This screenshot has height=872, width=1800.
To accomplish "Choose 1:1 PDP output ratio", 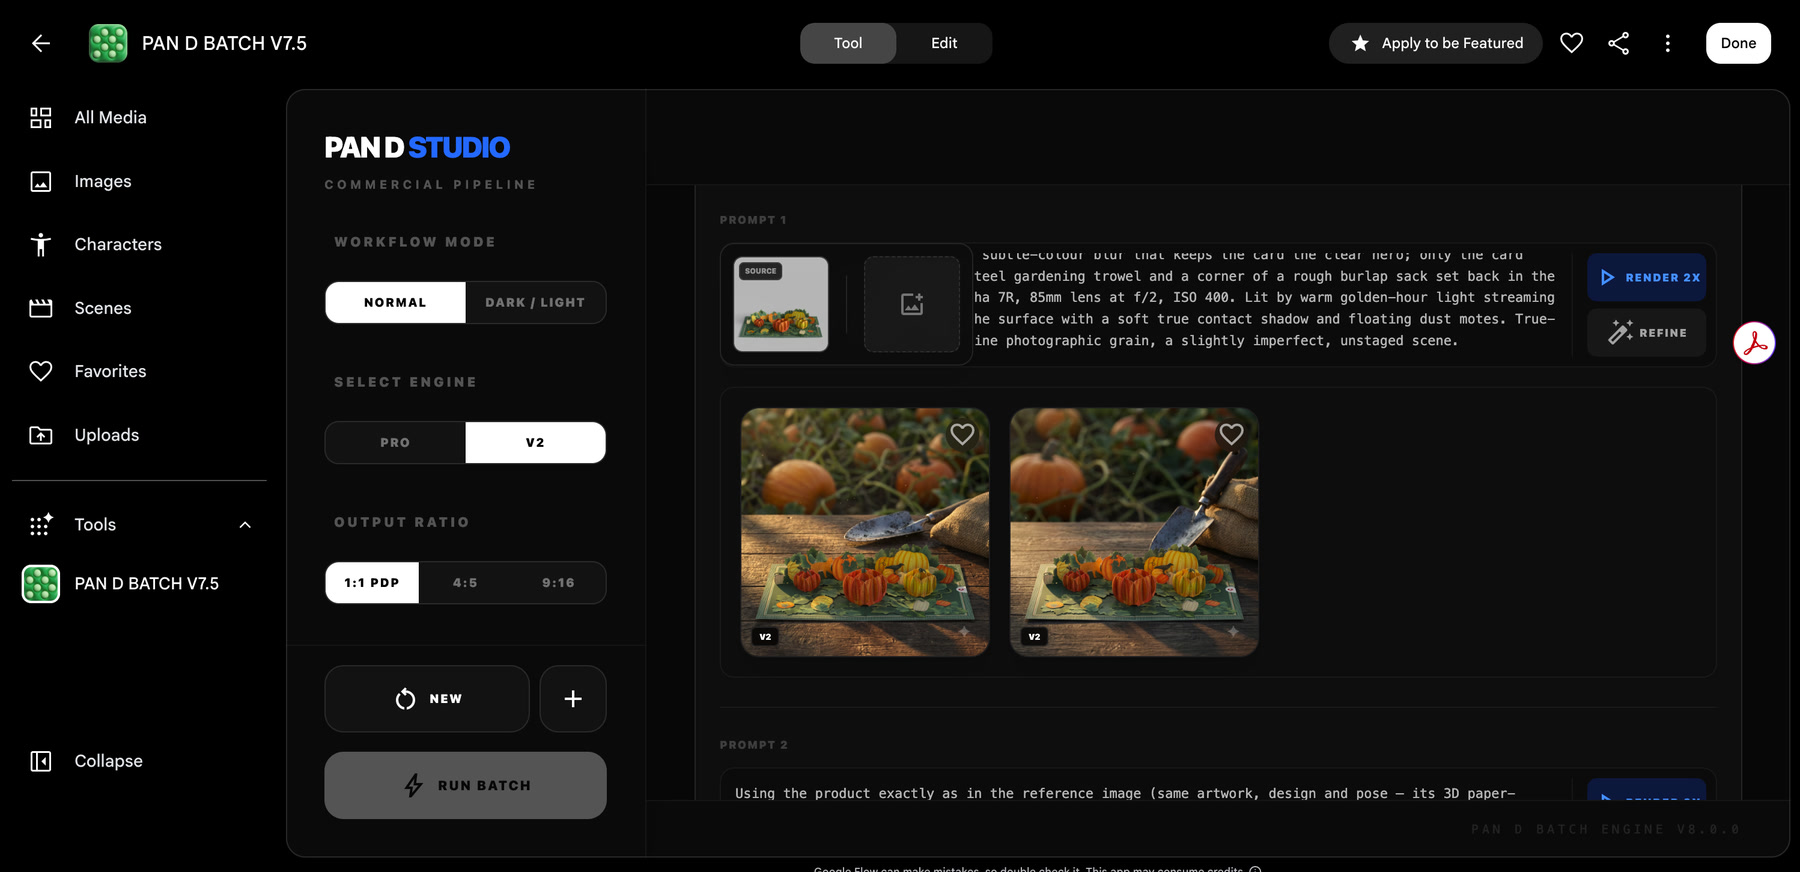I will 372,582.
